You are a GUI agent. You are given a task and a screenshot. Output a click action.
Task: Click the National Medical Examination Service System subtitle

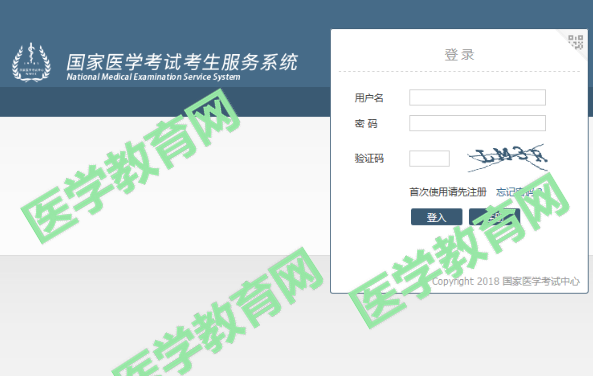(x=153, y=77)
